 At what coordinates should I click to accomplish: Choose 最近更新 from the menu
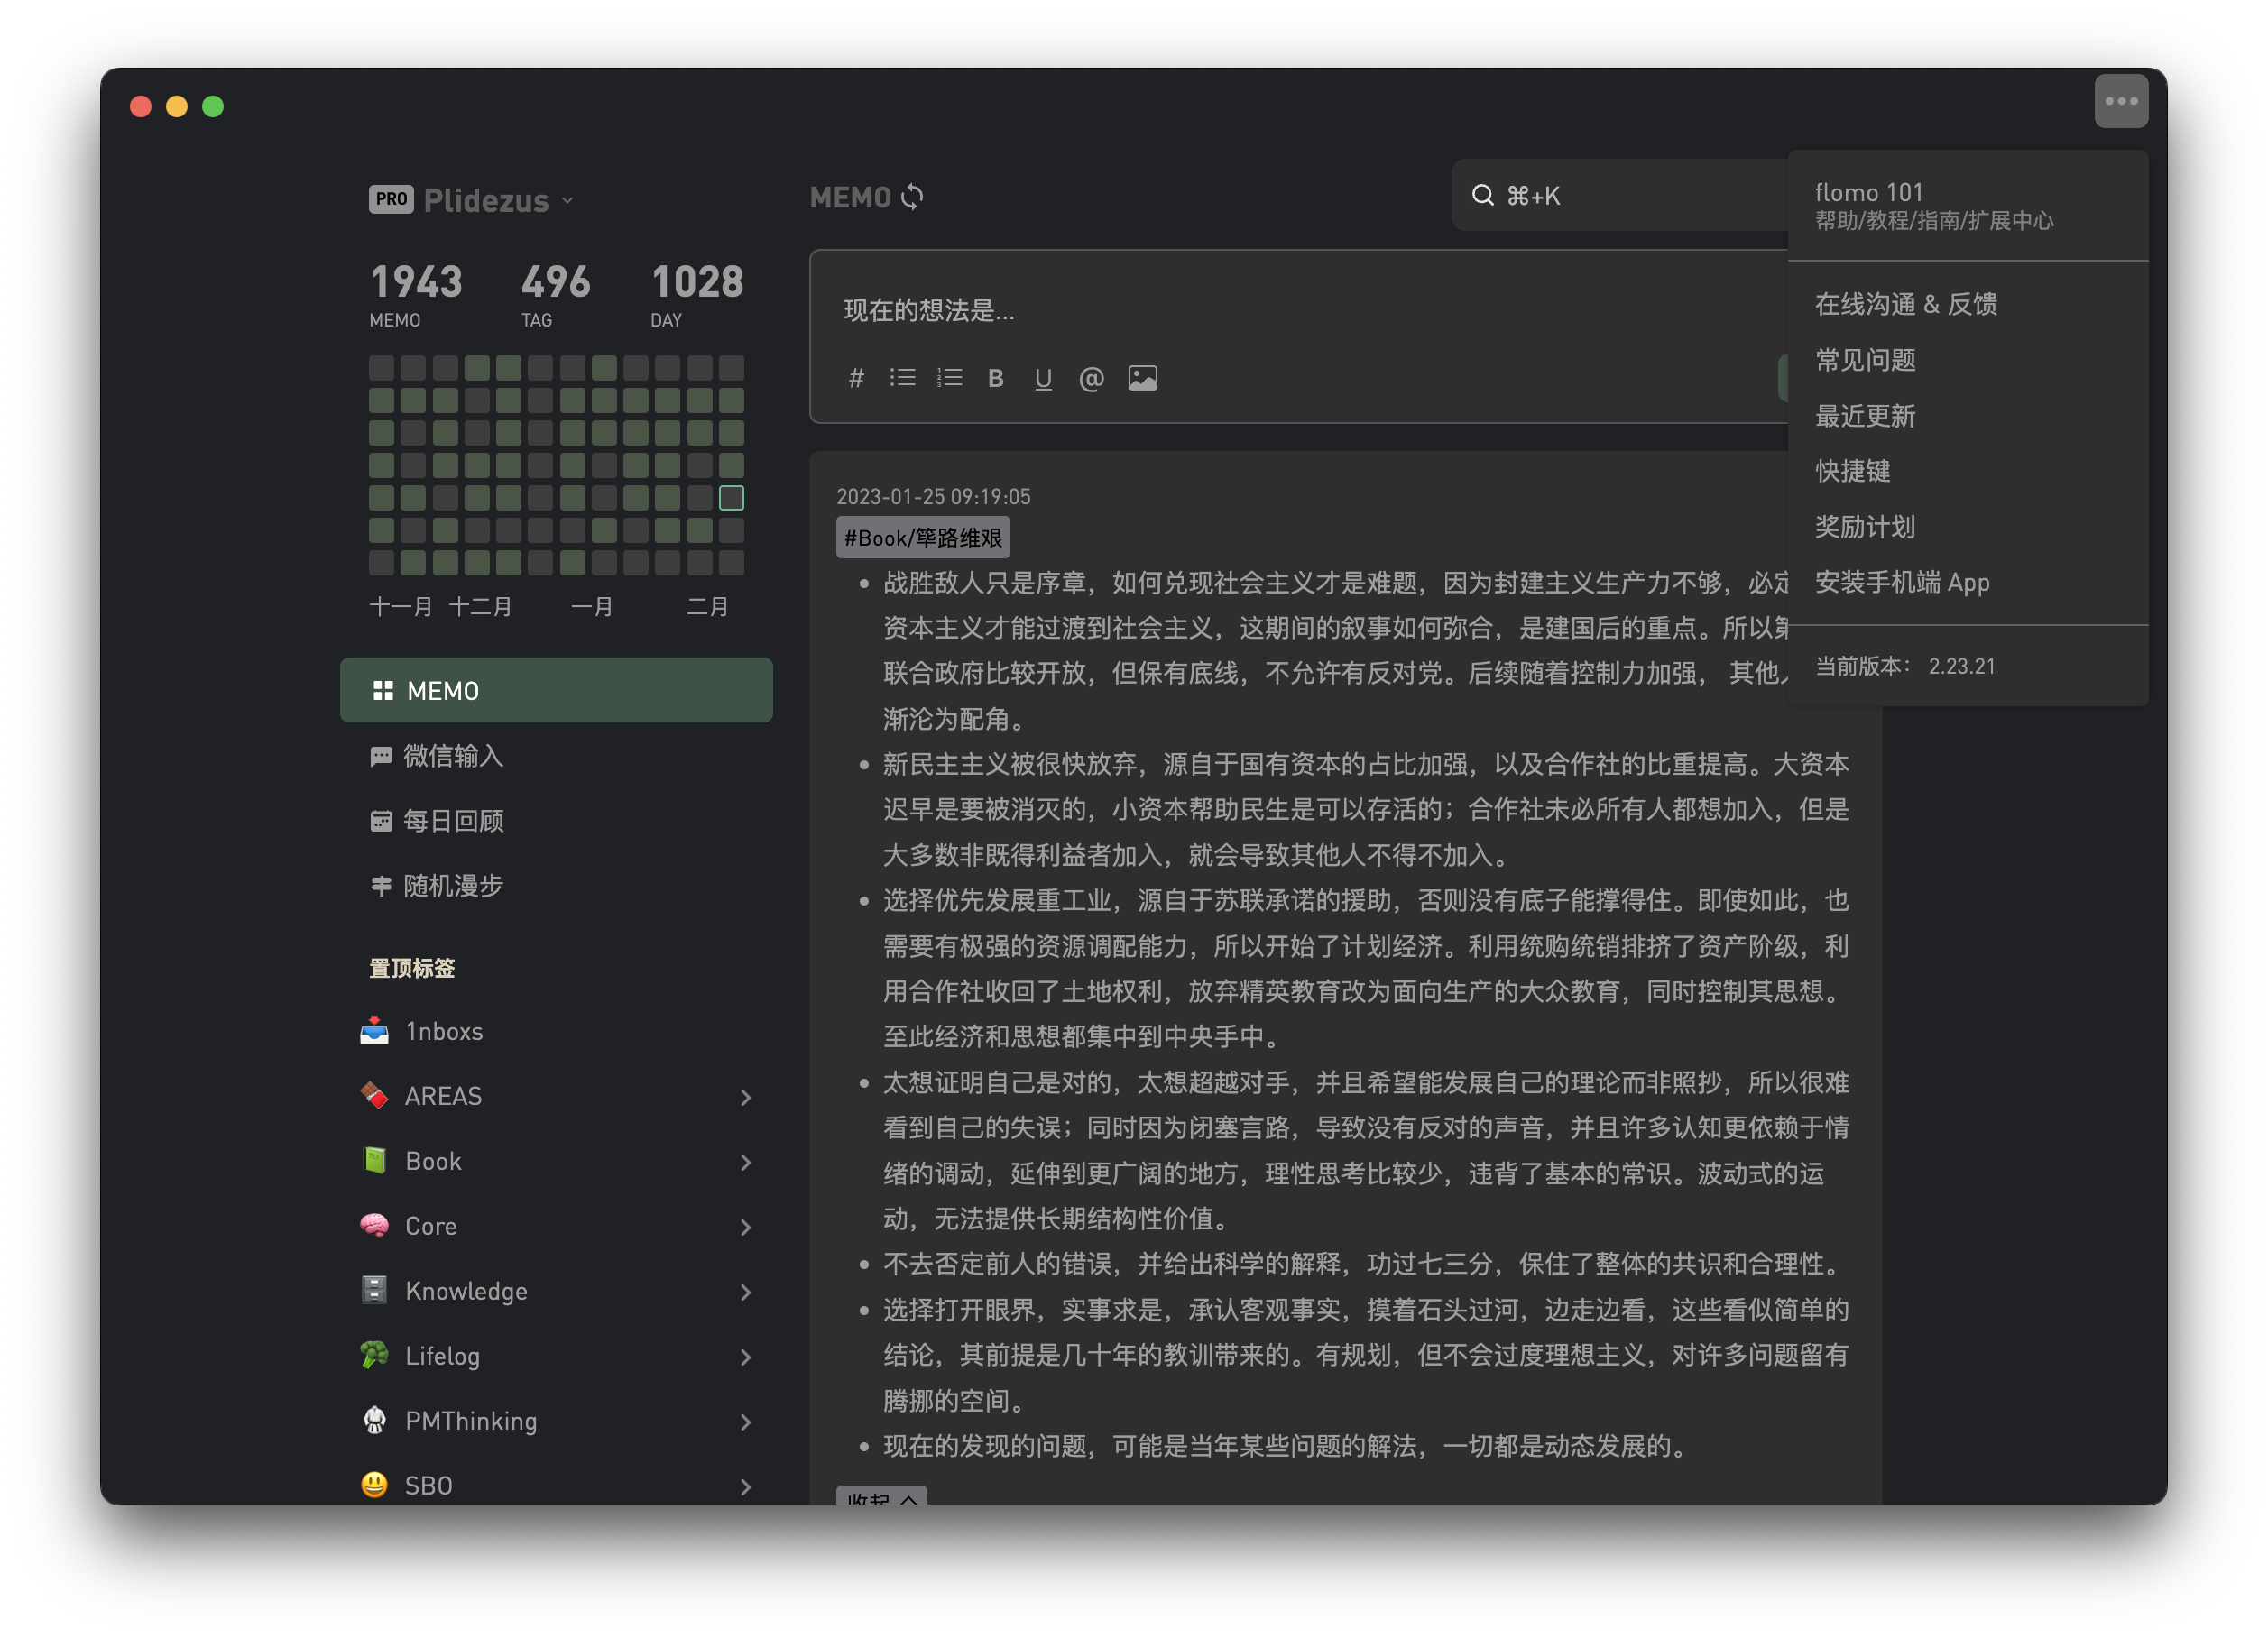[1967, 416]
